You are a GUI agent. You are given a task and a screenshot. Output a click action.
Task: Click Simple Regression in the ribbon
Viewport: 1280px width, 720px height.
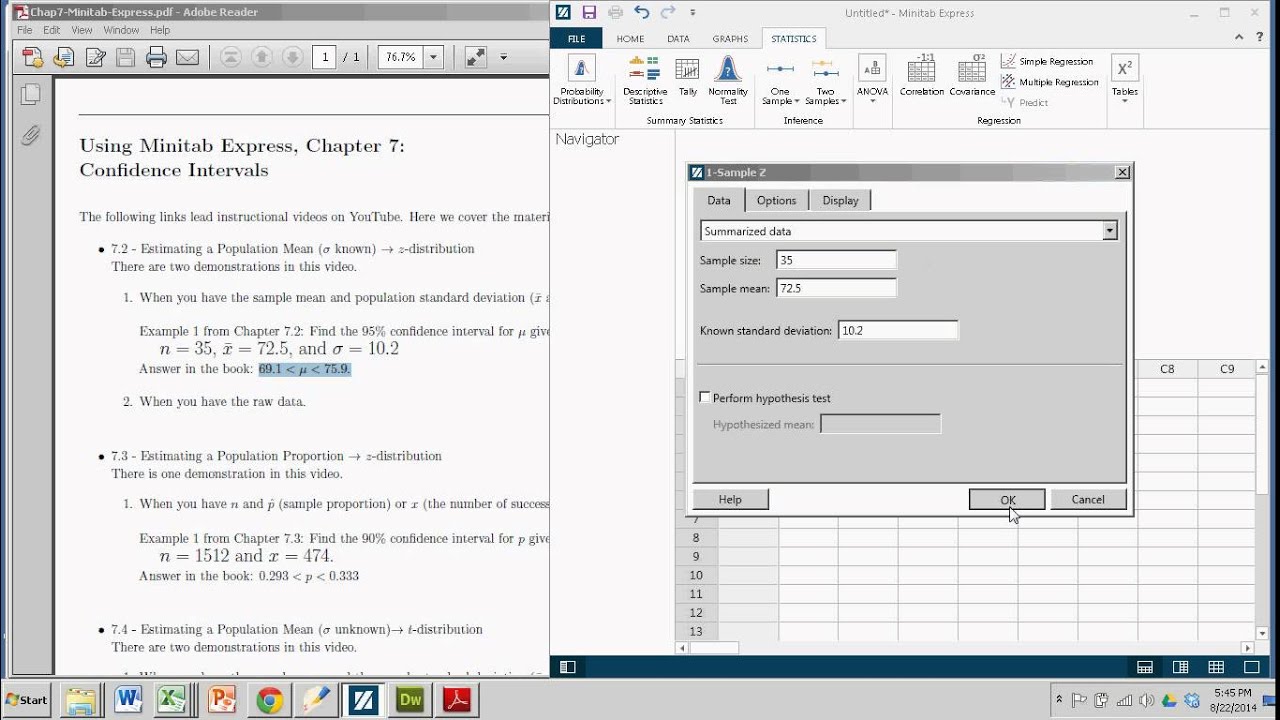pyautogui.click(x=1047, y=62)
